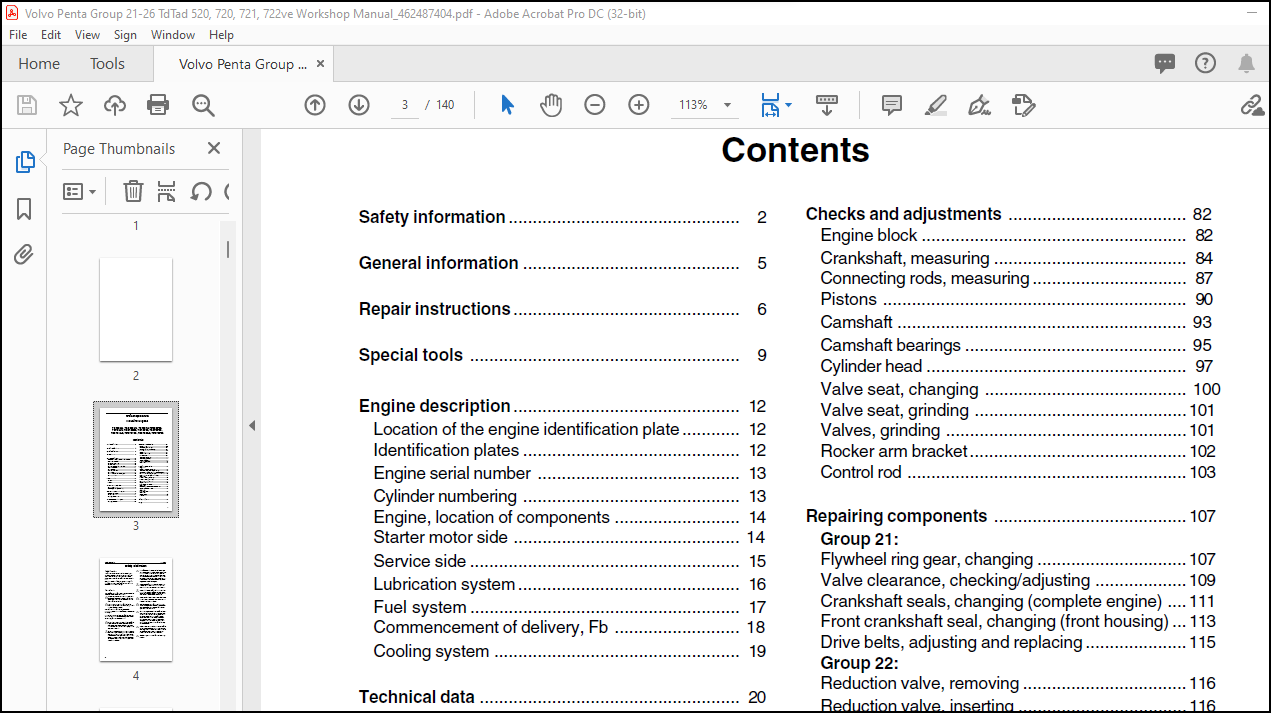Click the rotate pages counterclockwise icon
This screenshot has height=713, width=1271.
(x=201, y=191)
